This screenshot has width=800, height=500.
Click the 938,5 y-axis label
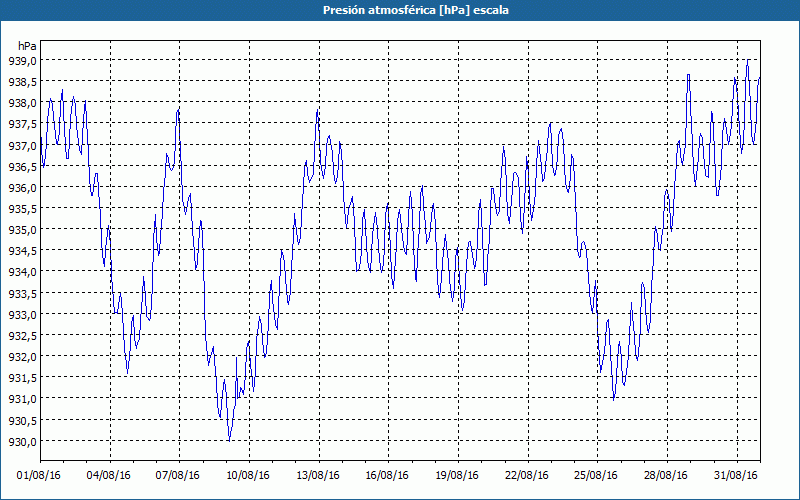(x=22, y=82)
